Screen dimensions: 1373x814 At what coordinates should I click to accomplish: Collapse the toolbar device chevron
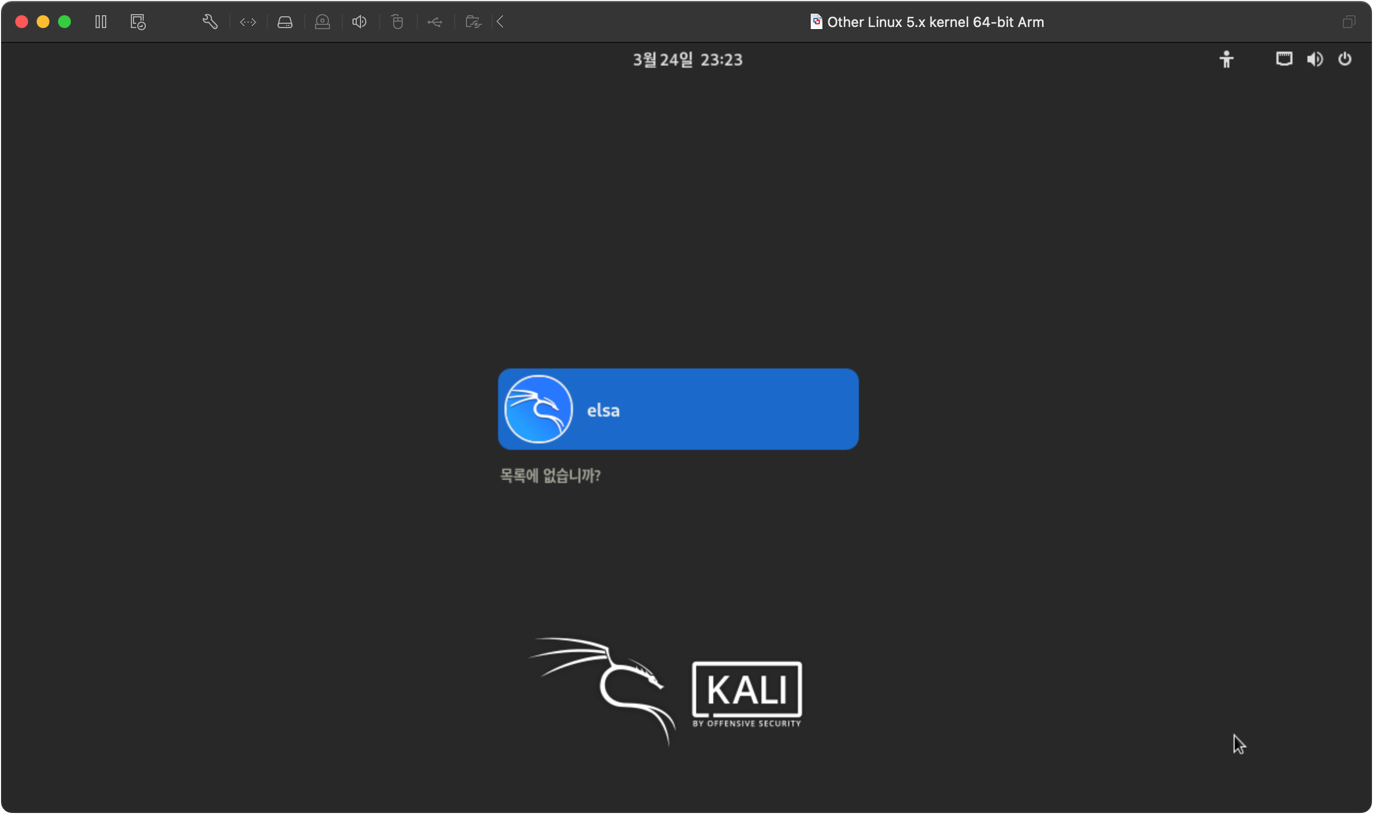point(500,22)
